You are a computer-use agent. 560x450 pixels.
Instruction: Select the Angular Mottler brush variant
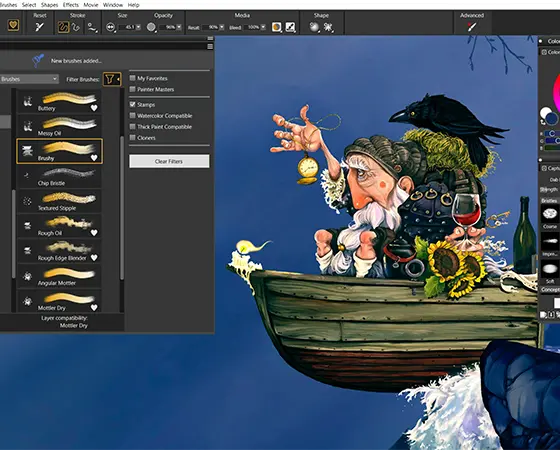[59, 276]
